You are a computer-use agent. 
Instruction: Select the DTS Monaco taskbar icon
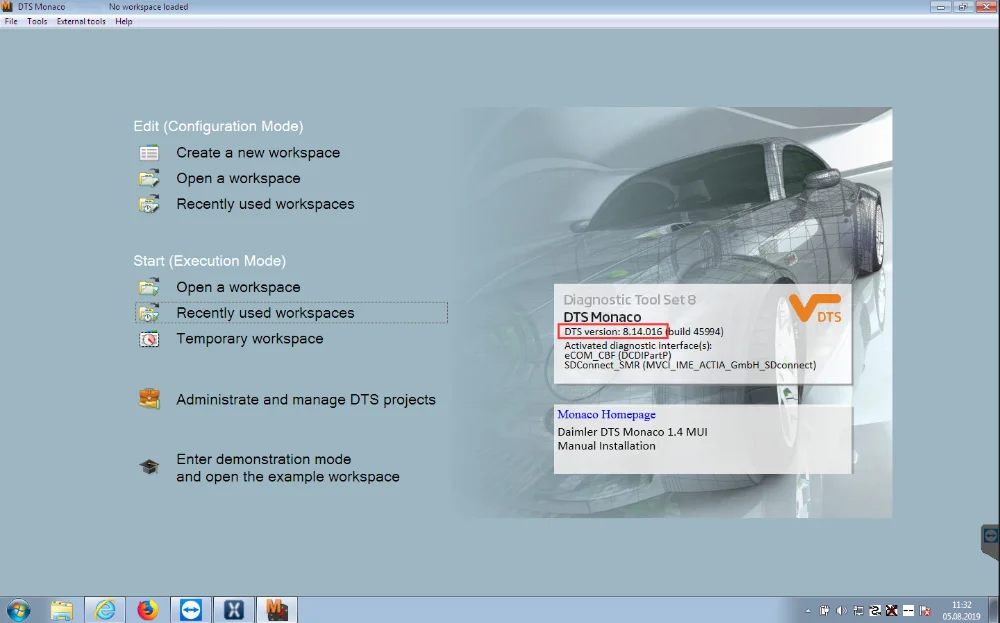click(x=277, y=610)
